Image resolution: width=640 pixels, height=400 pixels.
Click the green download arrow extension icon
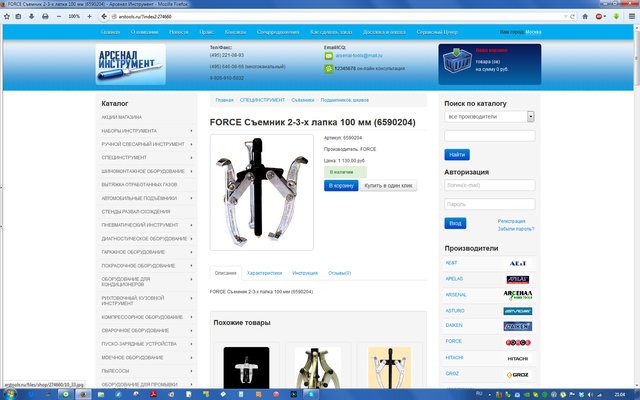tap(616, 16)
